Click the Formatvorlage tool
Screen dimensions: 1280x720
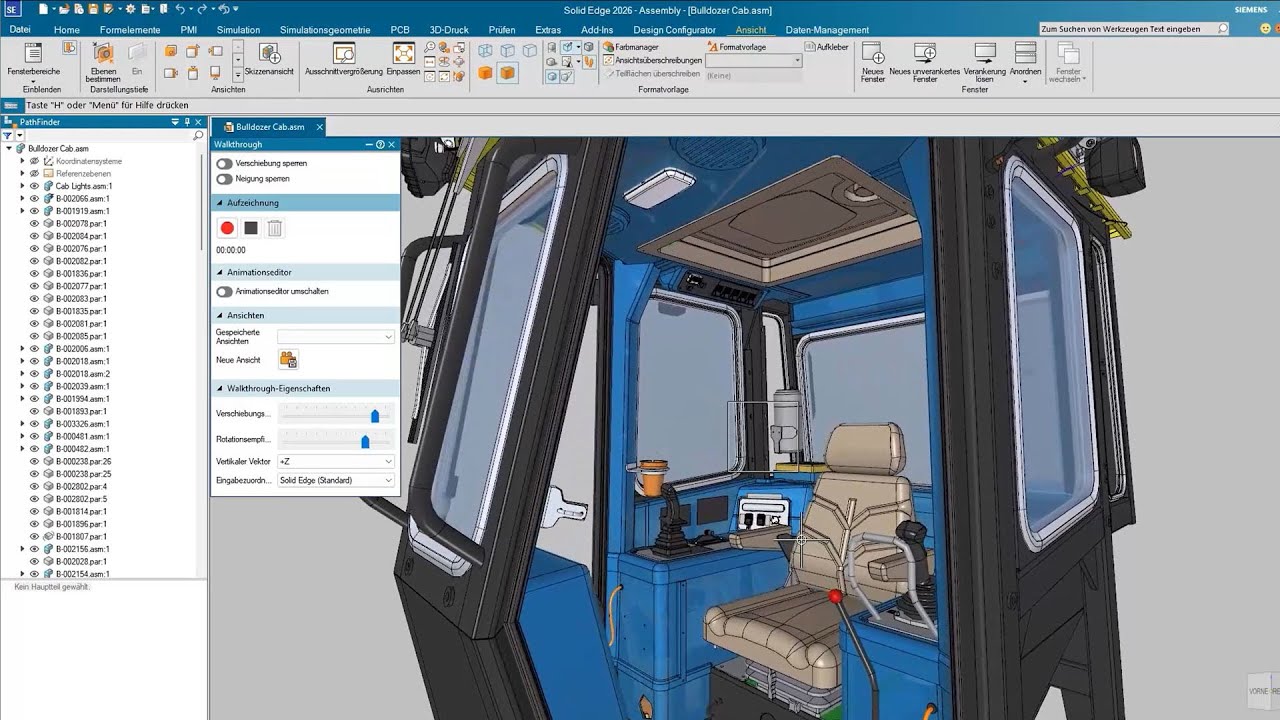point(736,47)
